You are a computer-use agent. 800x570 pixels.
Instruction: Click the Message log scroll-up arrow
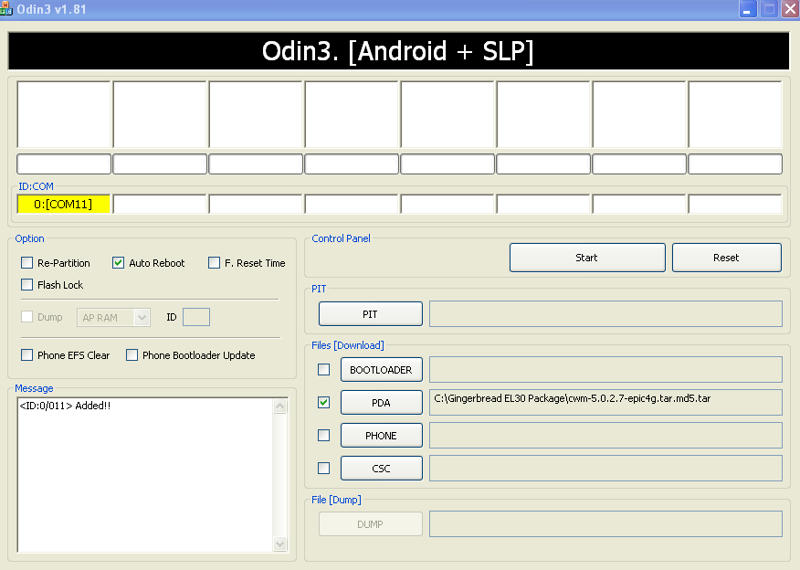(x=280, y=407)
